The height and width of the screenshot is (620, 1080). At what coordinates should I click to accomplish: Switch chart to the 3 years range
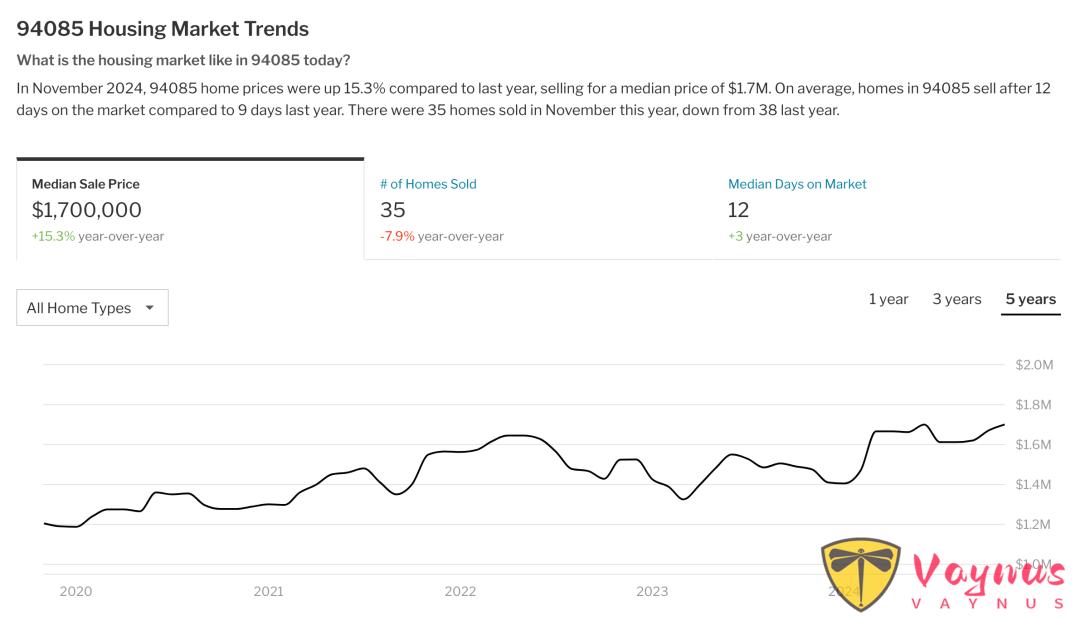point(957,299)
